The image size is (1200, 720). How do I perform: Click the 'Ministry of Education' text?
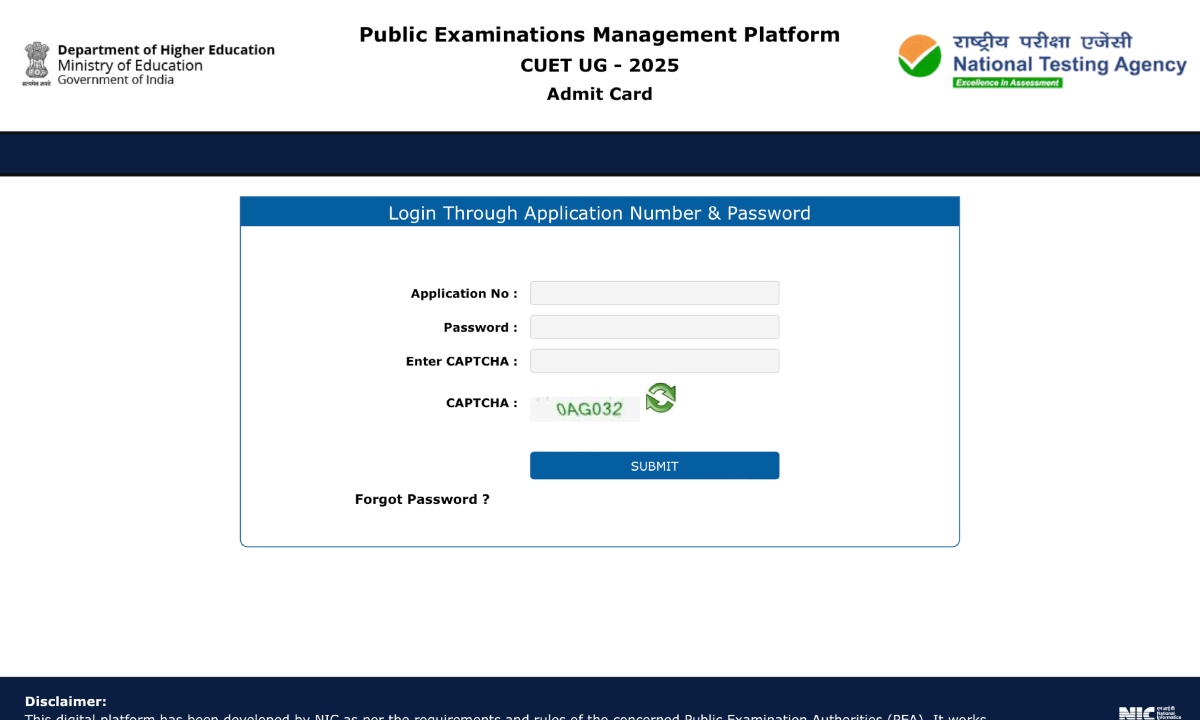130,65
